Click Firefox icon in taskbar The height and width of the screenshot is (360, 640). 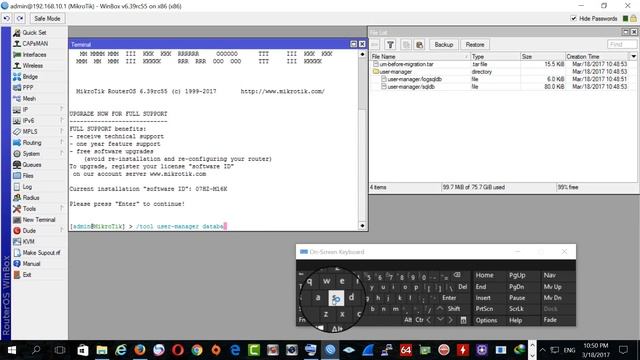click(140, 350)
